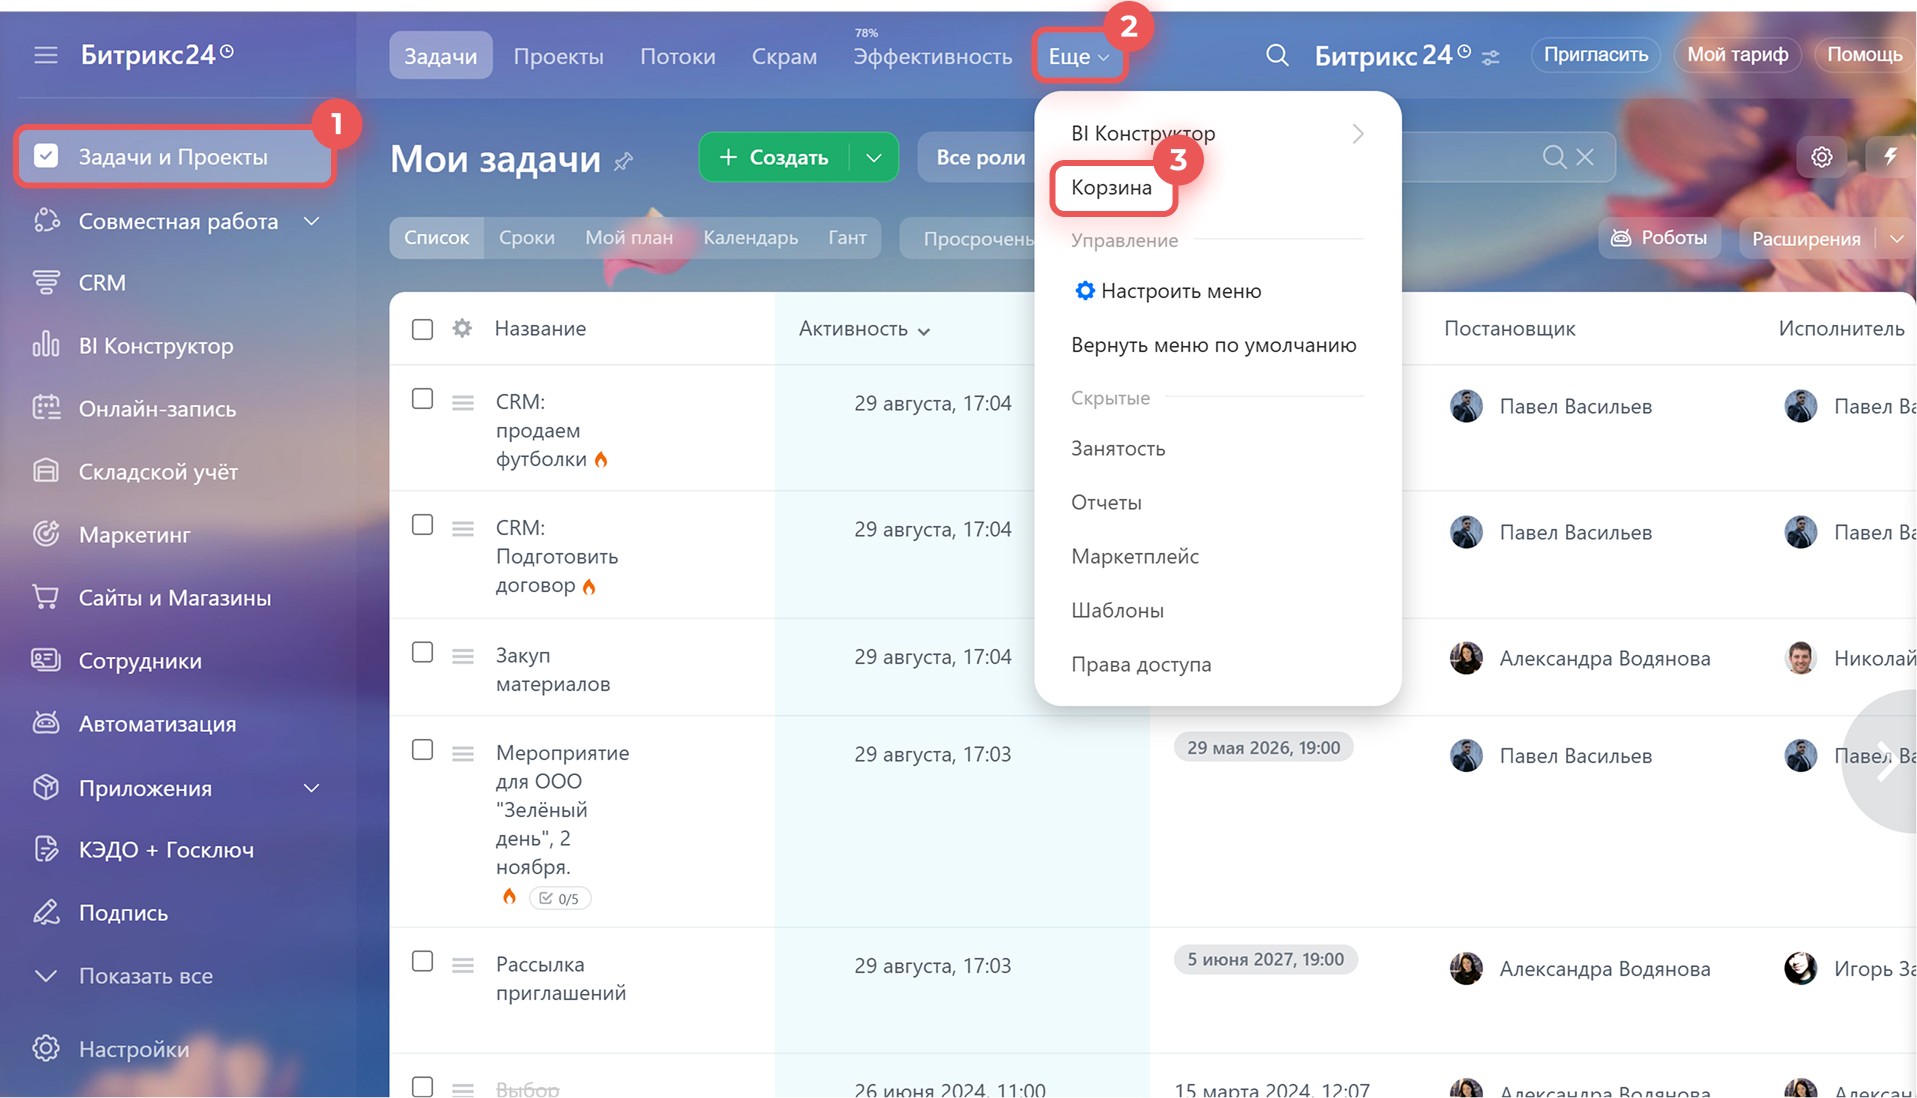The height and width of the screenshot is (1098, 1917).
Task: Switch to the Гант view
Action: [x=847, y=238]
